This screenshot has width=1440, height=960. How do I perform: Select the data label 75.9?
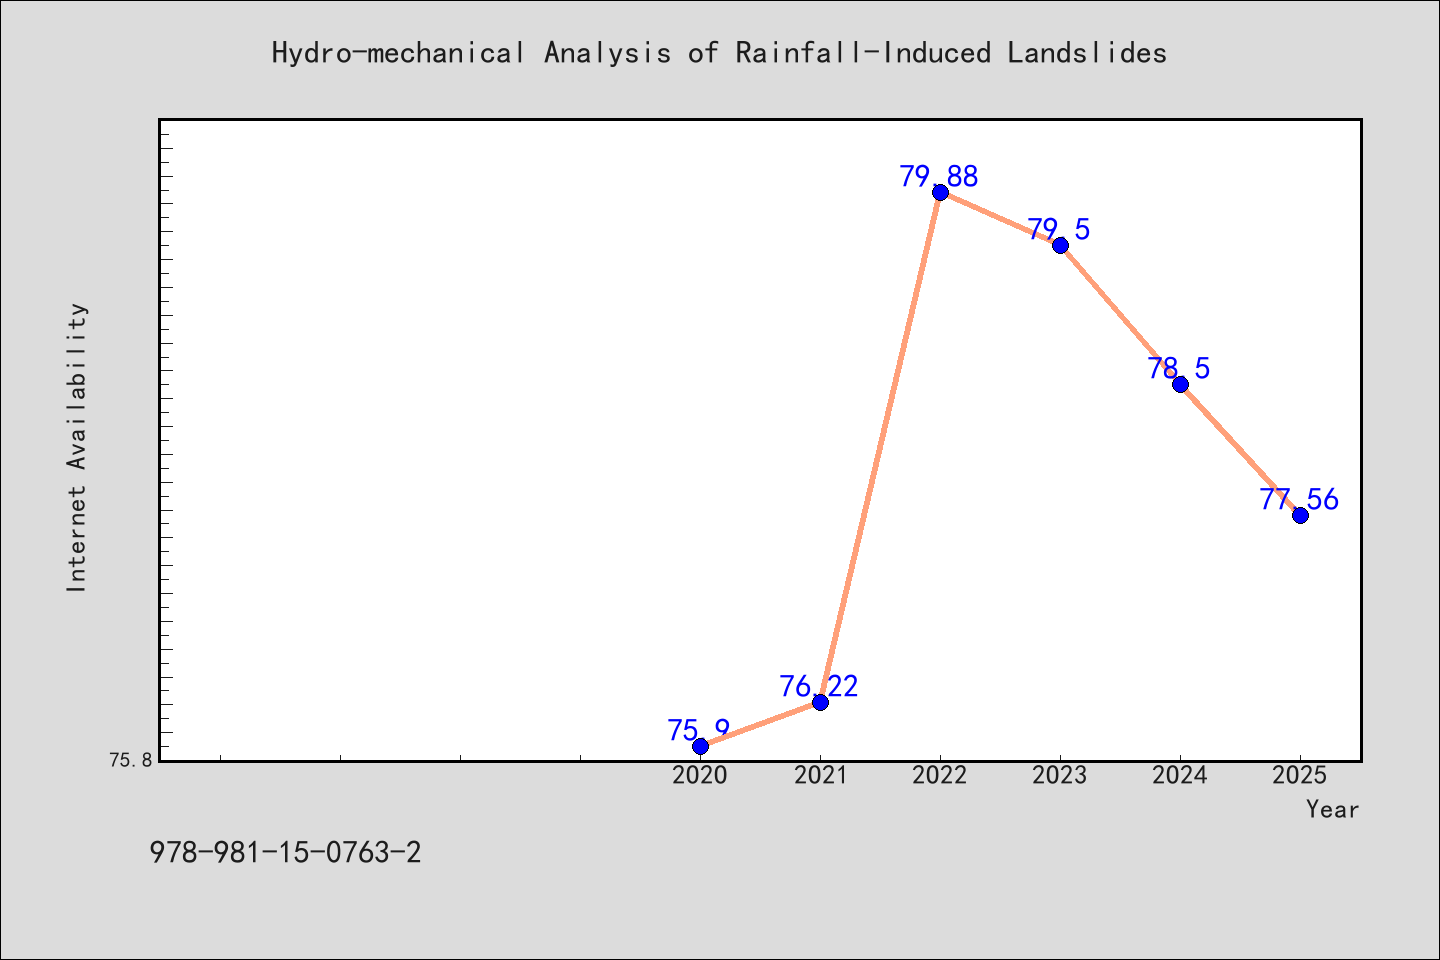[x=699, y=731]
